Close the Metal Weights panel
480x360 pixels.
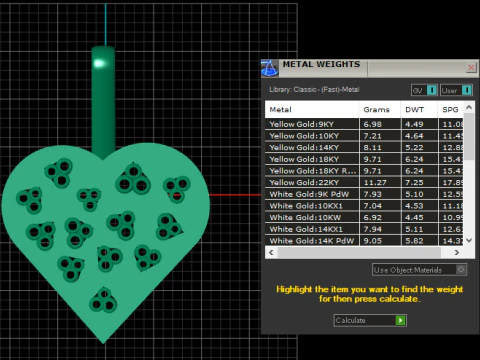pyautogui.click(x=471, y=68)
